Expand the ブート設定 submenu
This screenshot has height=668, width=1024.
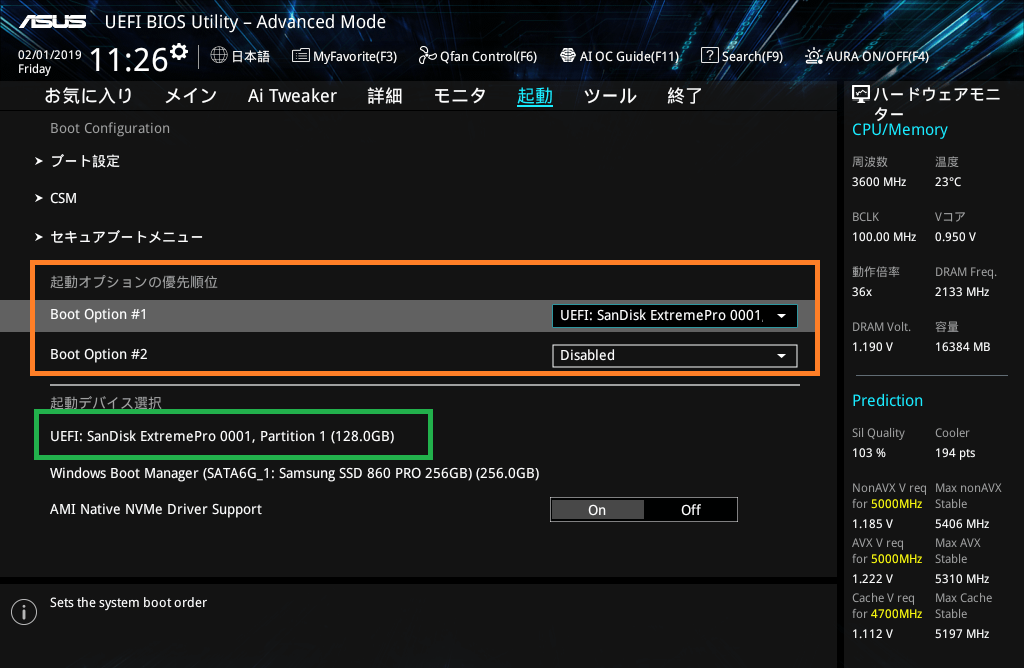tap(85, 161)
